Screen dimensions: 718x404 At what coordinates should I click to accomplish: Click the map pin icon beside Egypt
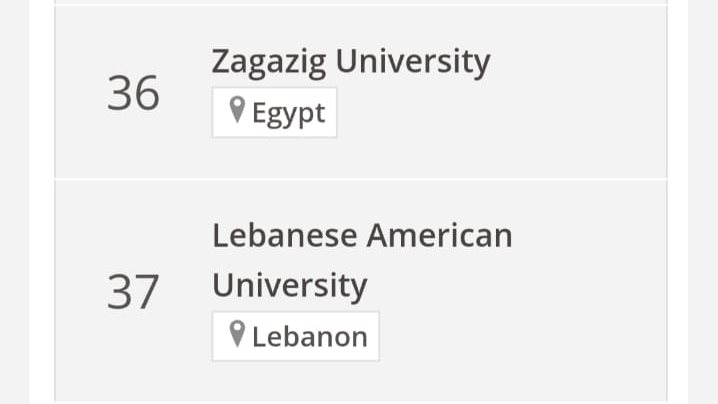(x=237, y=111)
